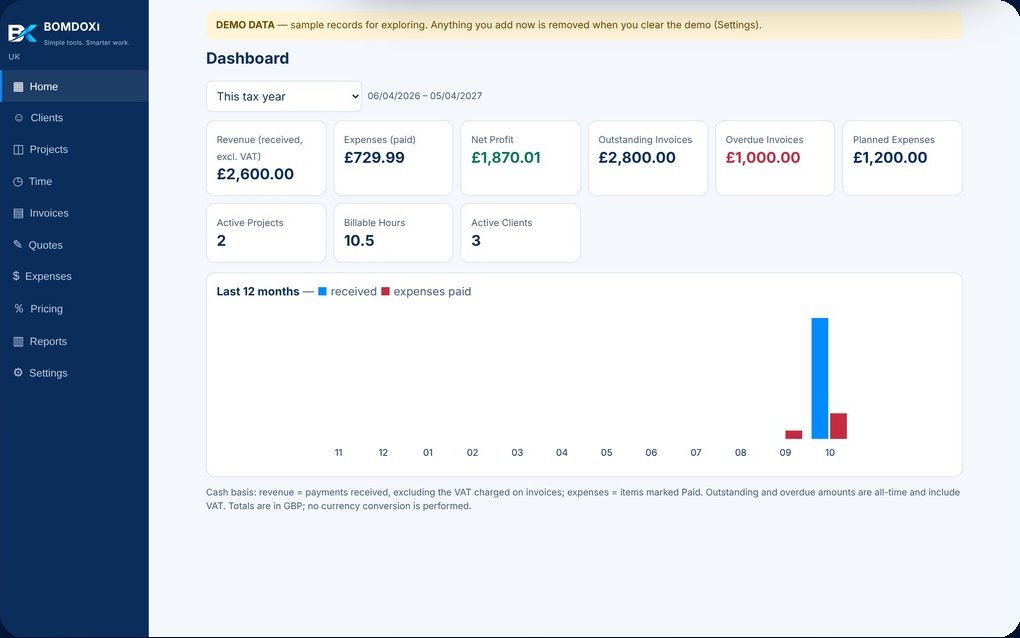This screenshot has height=638, width=1020.
Task: Click the £2,600.00 revenue value
Action: [255, 174]
